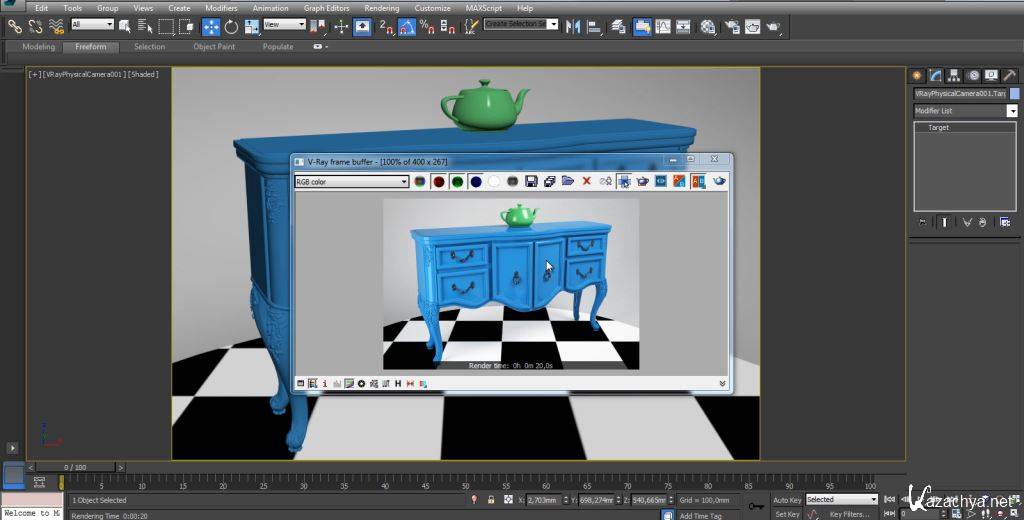Click the Mirror tool in main toolbar
1024x520 pixels.
[574, 27]
